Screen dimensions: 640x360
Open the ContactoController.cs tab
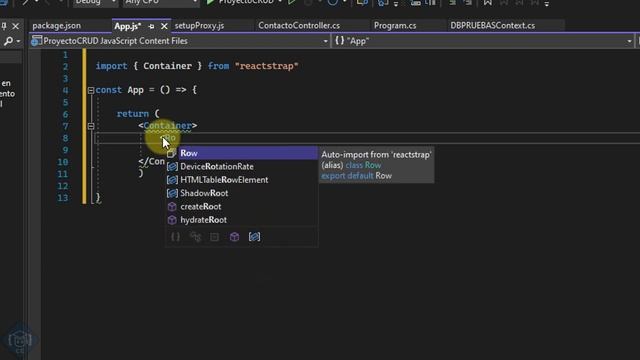[299, 26]
